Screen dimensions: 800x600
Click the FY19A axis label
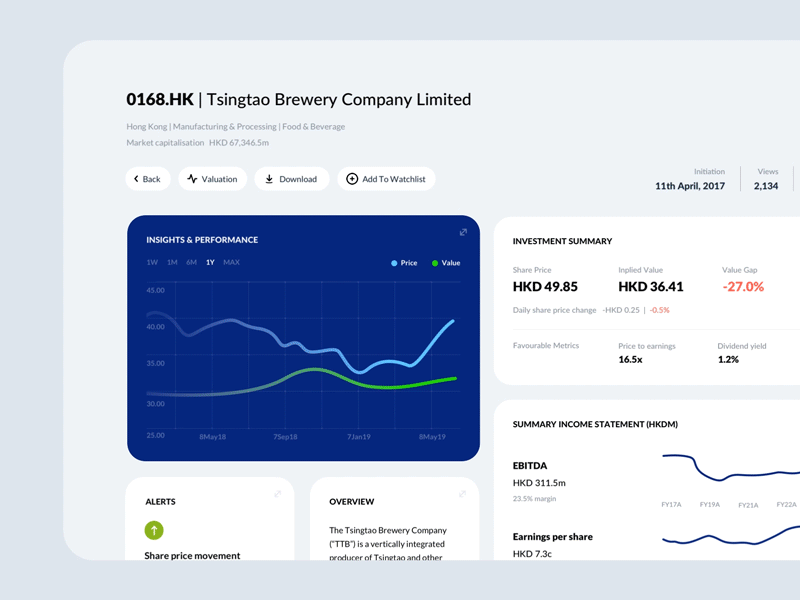click(709, 505)
